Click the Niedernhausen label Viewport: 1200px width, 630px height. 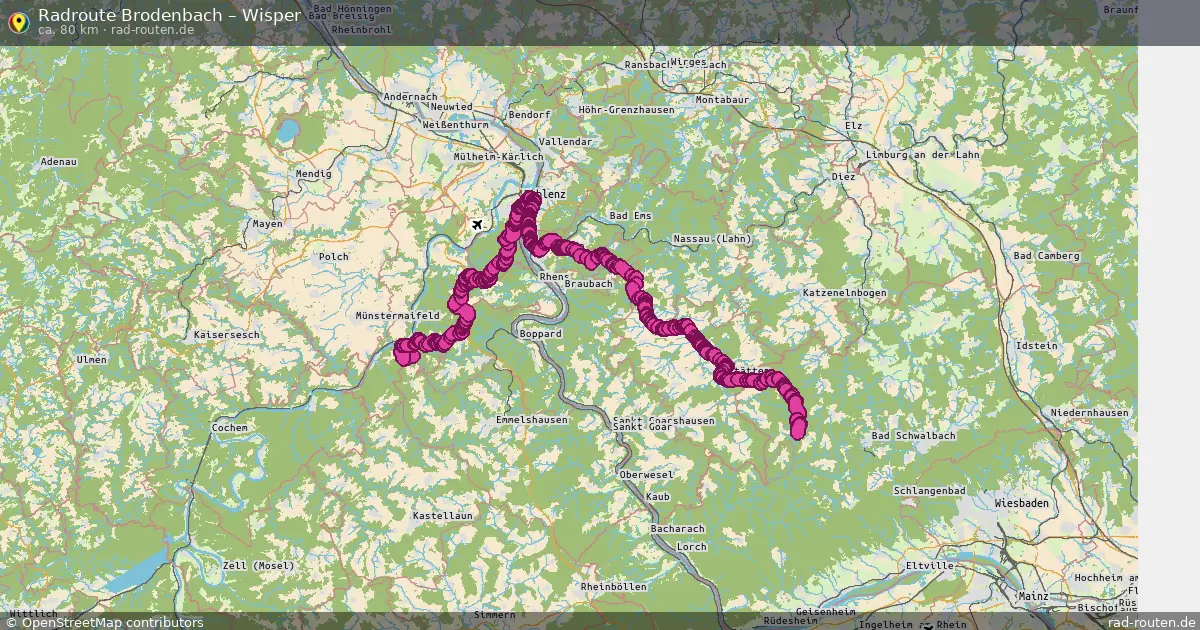(1089, 413)
